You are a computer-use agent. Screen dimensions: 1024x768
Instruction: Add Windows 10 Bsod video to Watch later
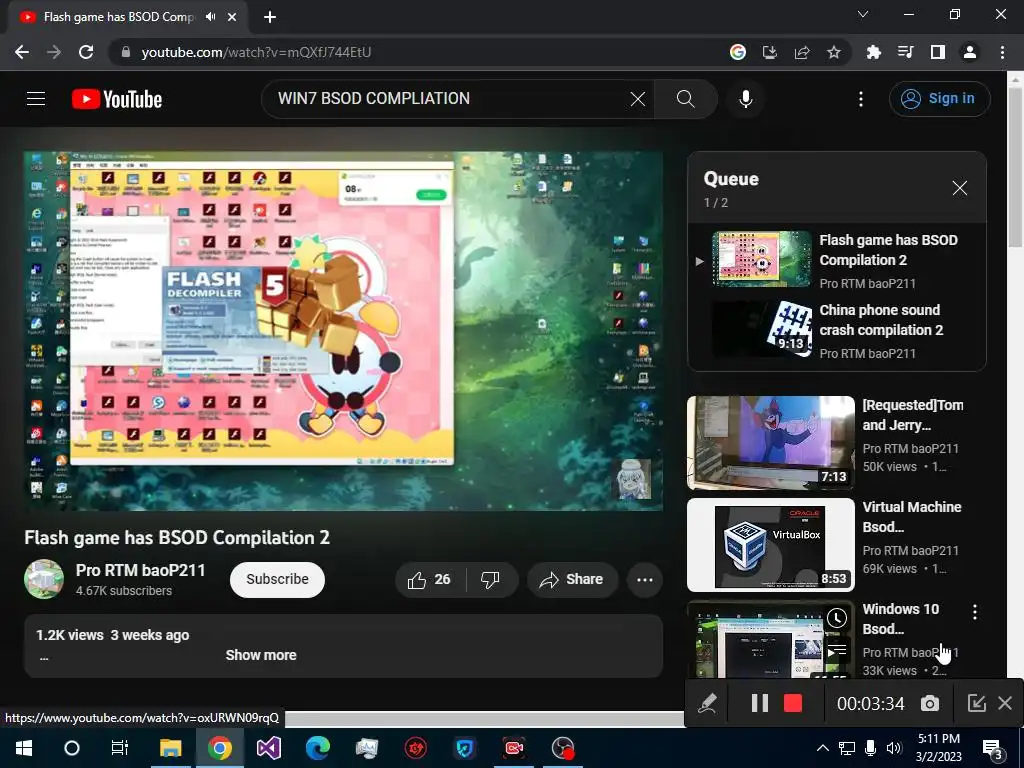pyautogui.click(x=837, y=618)
